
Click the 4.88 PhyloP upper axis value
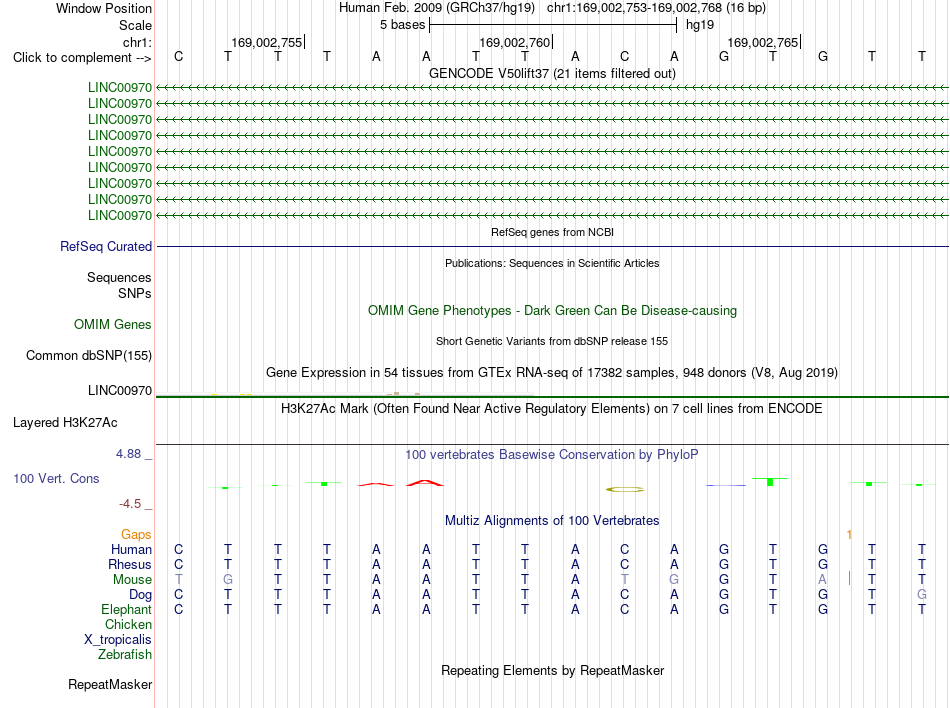(x=128, y=454)
